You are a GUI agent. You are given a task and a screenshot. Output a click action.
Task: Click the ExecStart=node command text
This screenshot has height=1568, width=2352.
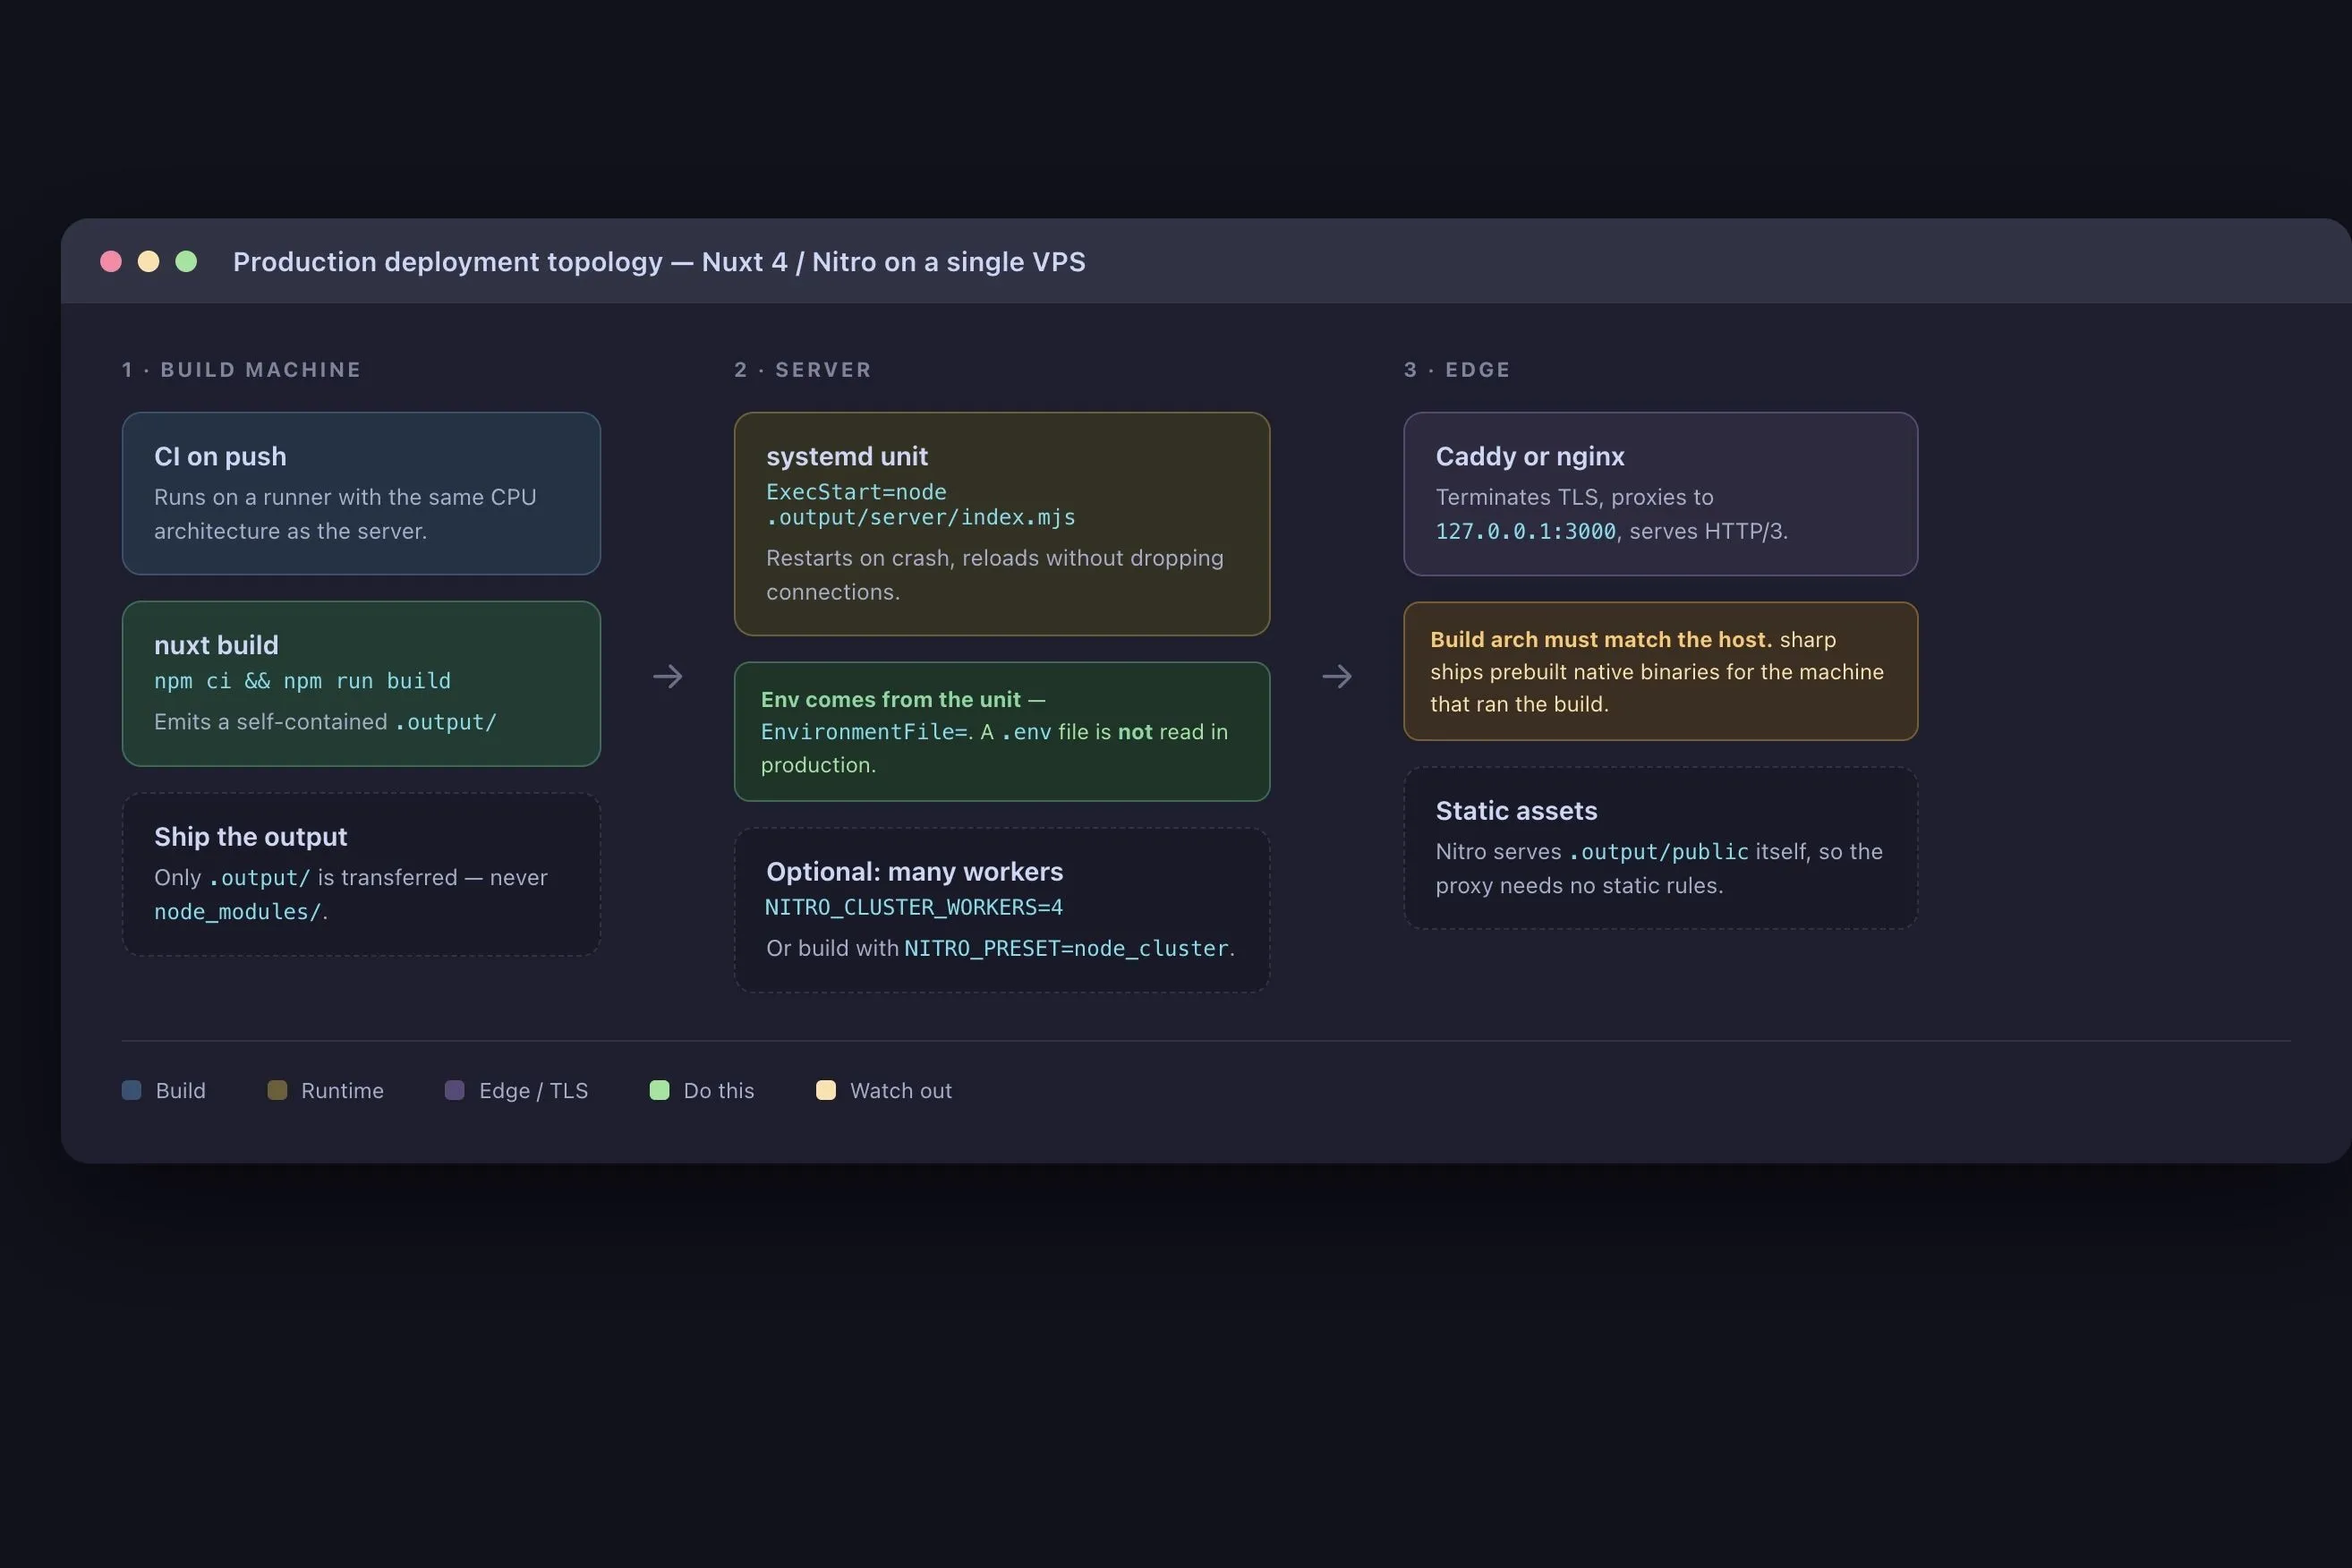[856, 492]
